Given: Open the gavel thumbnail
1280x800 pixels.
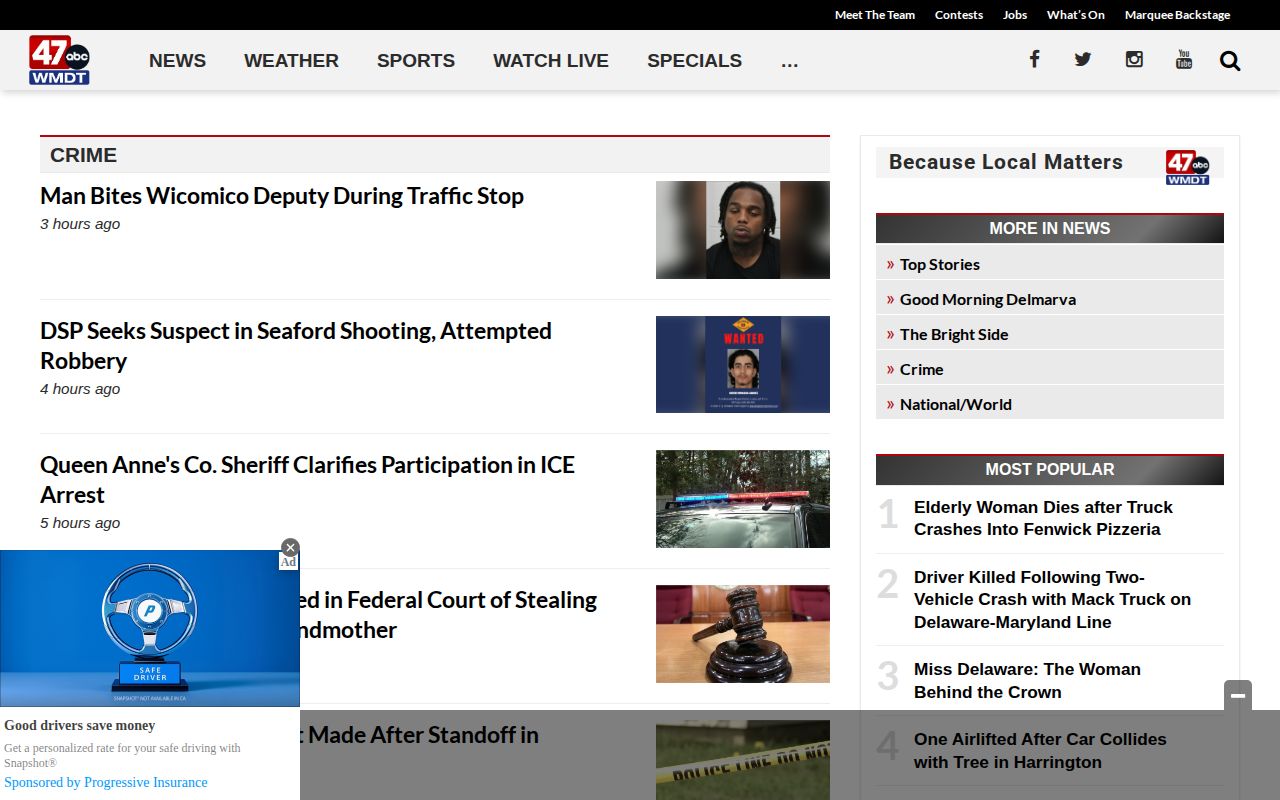Looking at the screenshot, I should [743, 634].
